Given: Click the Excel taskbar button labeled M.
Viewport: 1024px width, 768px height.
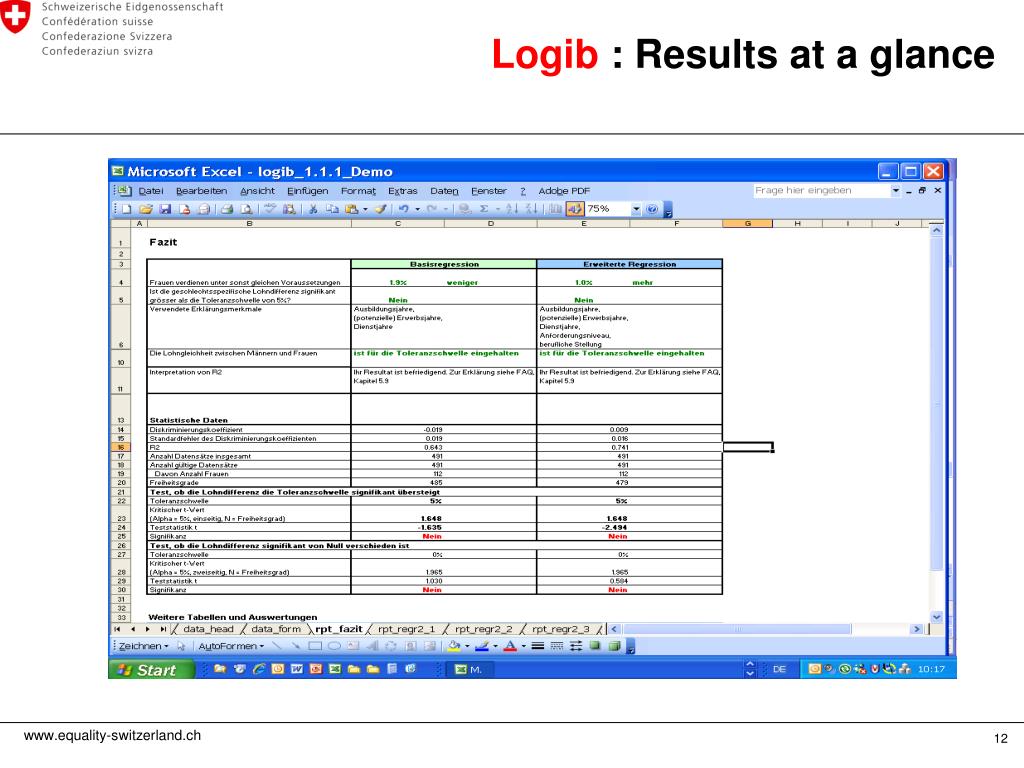Looking at the screenshot, I should click(470, 669).
